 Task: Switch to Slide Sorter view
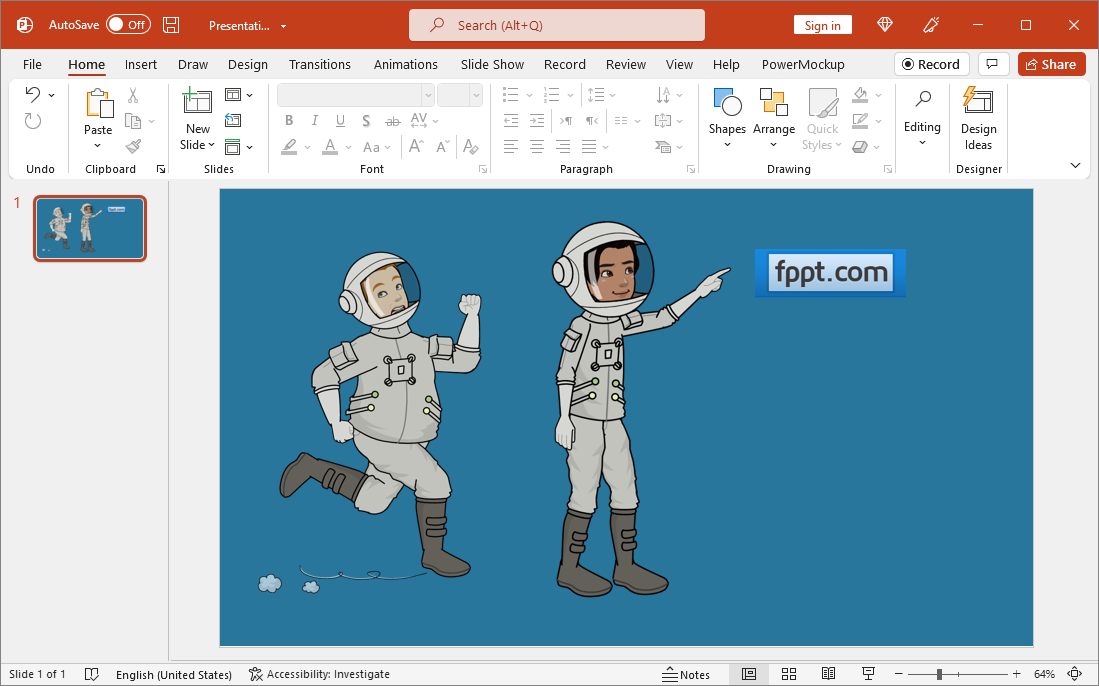(x=789, y=674)
